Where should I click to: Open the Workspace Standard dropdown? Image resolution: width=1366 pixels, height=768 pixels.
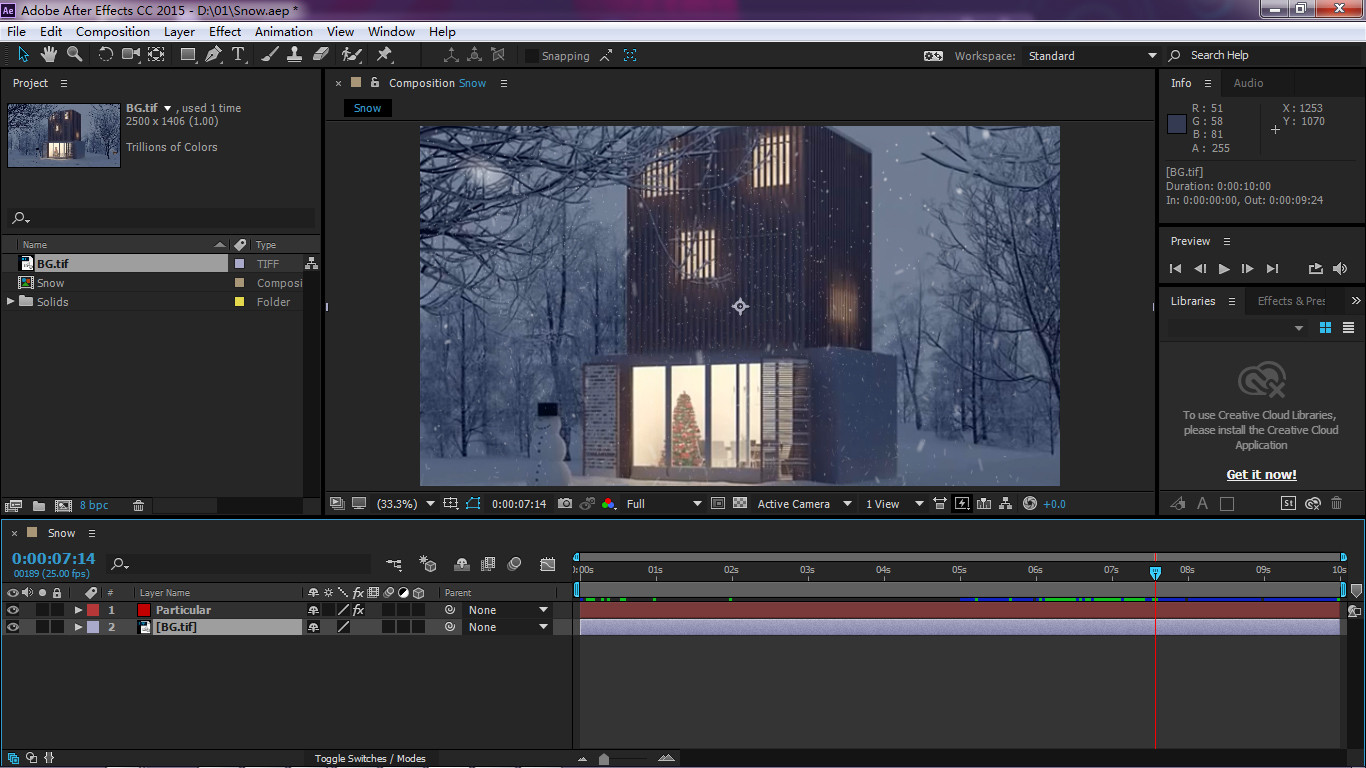(x=1092, y=56)
